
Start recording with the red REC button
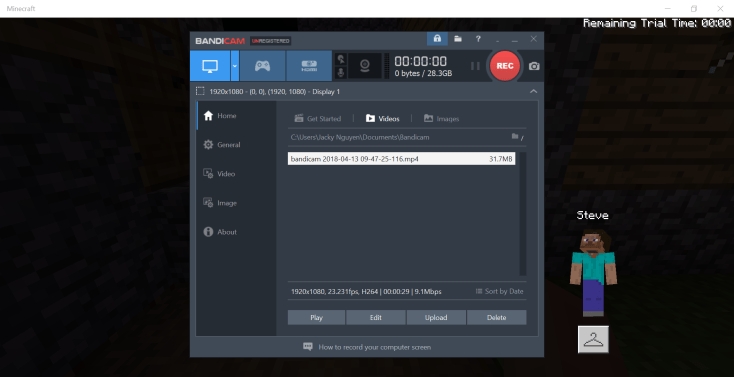[x=505, y=66]
